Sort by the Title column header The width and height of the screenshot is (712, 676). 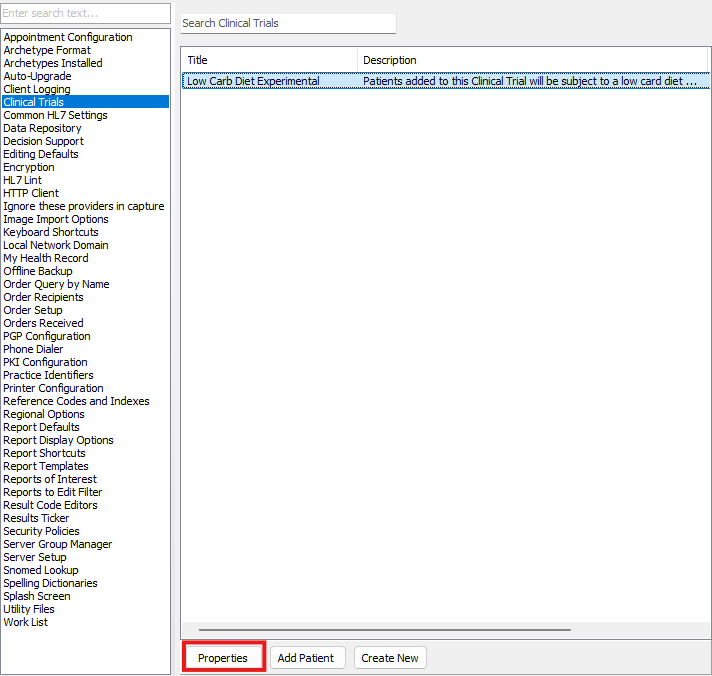pyautogui.click(x=268, y=60)
